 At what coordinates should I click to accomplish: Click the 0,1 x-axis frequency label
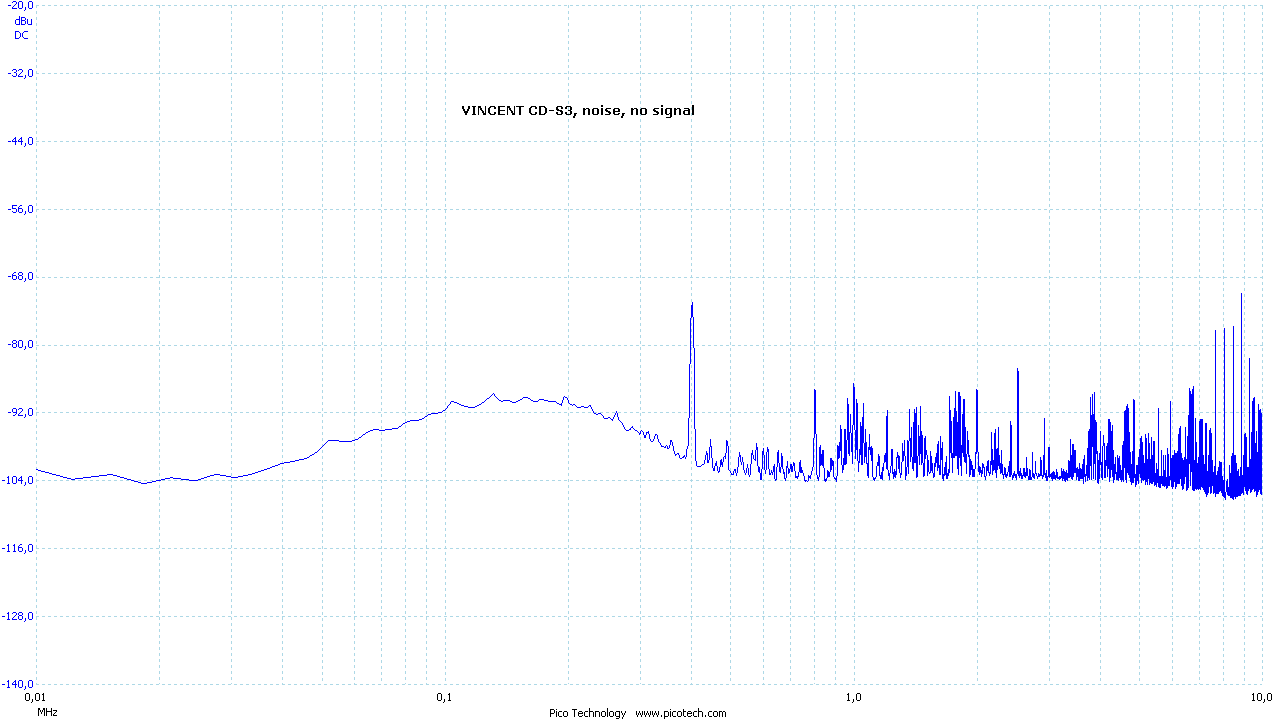click(444, 696)
